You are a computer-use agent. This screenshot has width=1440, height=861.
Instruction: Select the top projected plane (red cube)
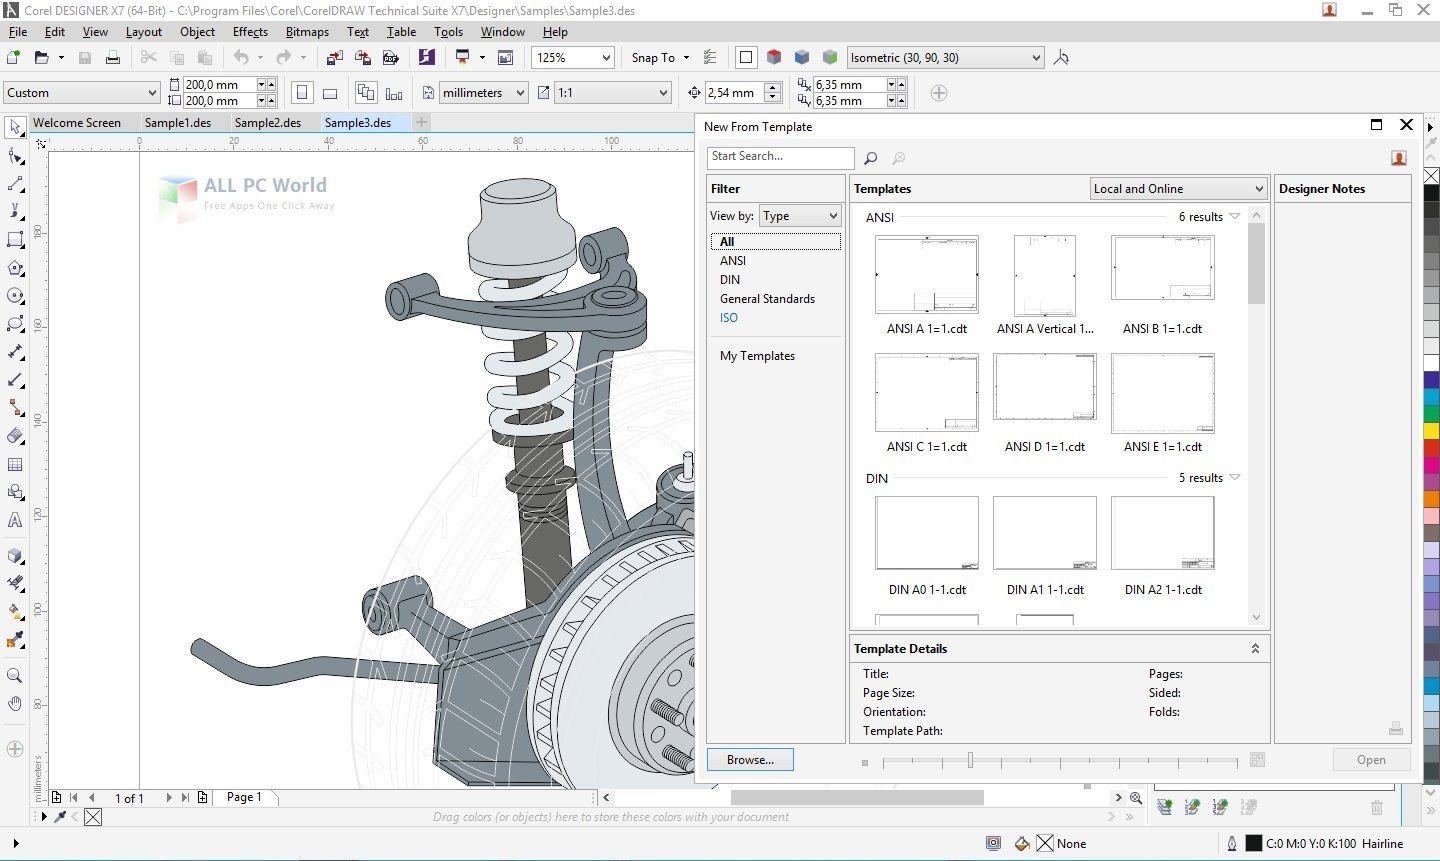(774, 58)
